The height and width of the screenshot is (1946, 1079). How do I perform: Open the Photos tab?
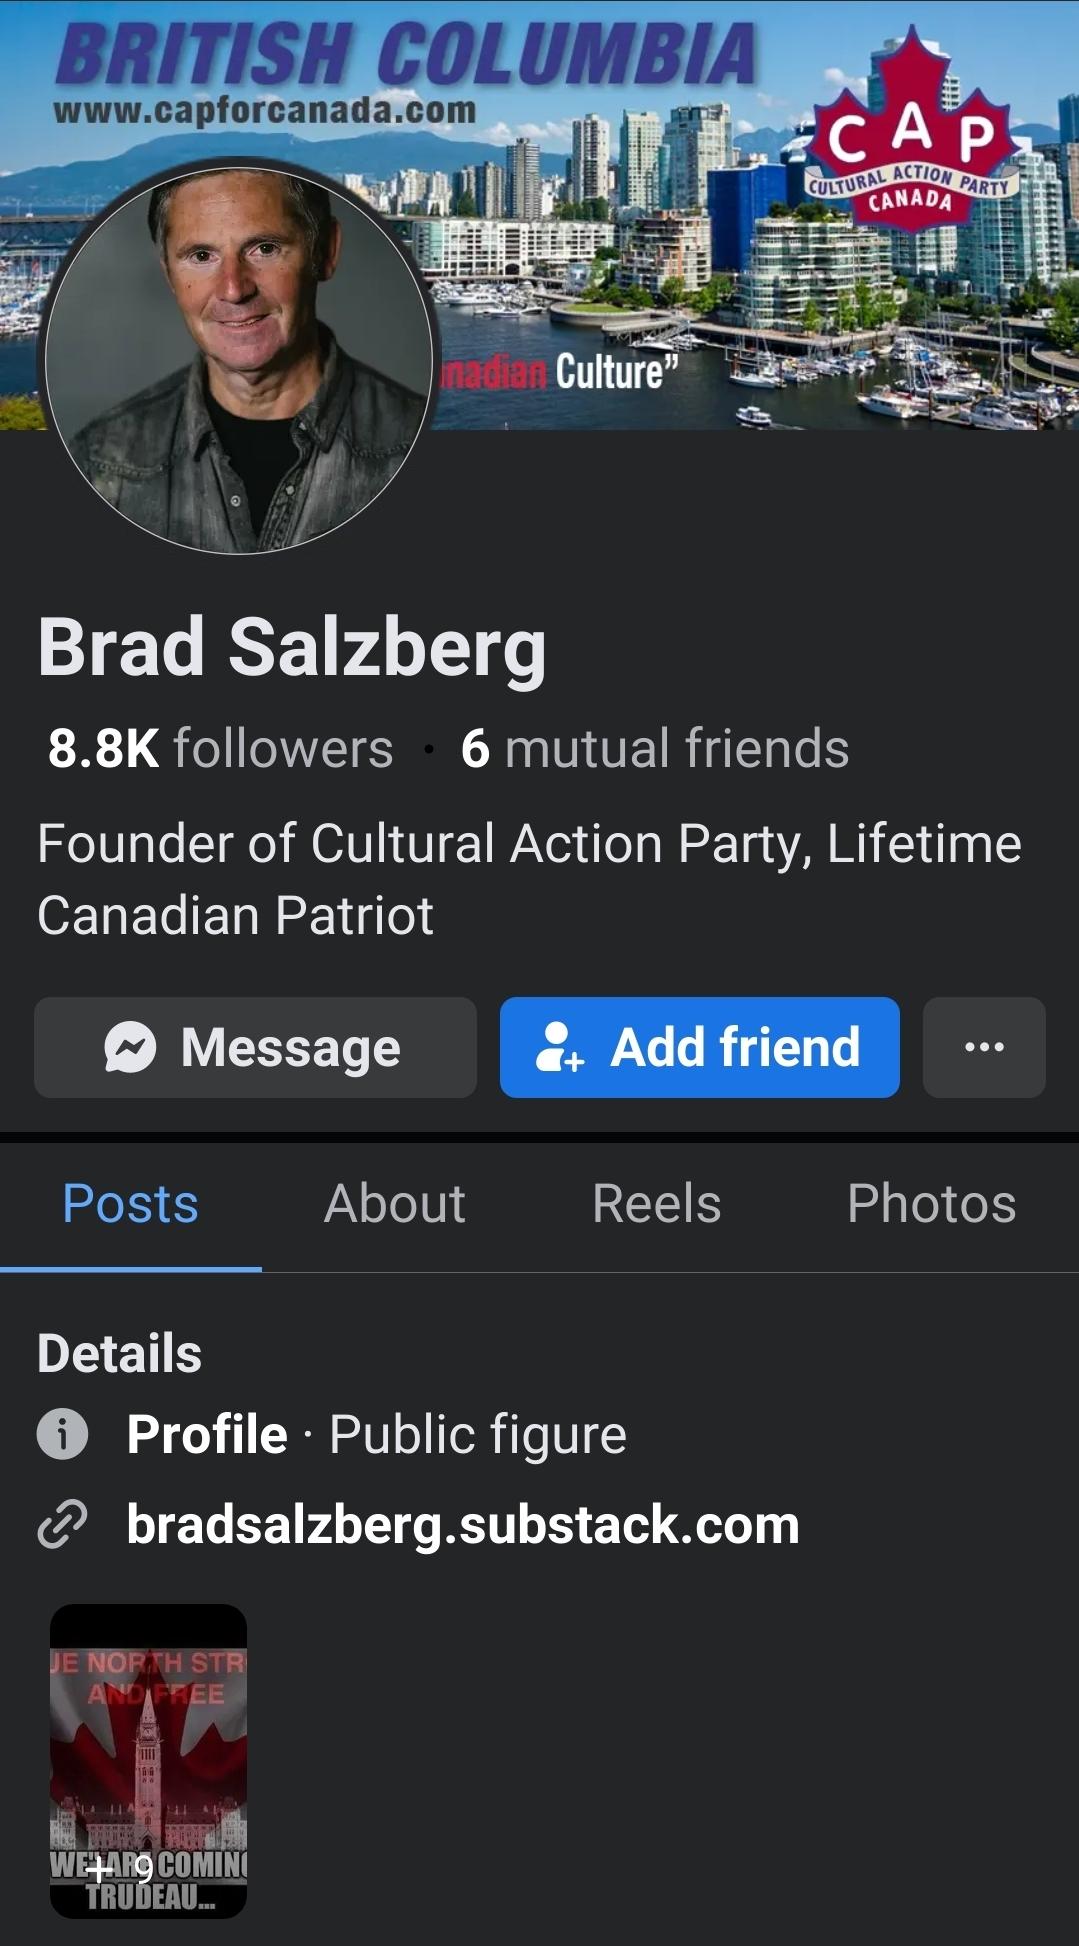click(931, 1203)
